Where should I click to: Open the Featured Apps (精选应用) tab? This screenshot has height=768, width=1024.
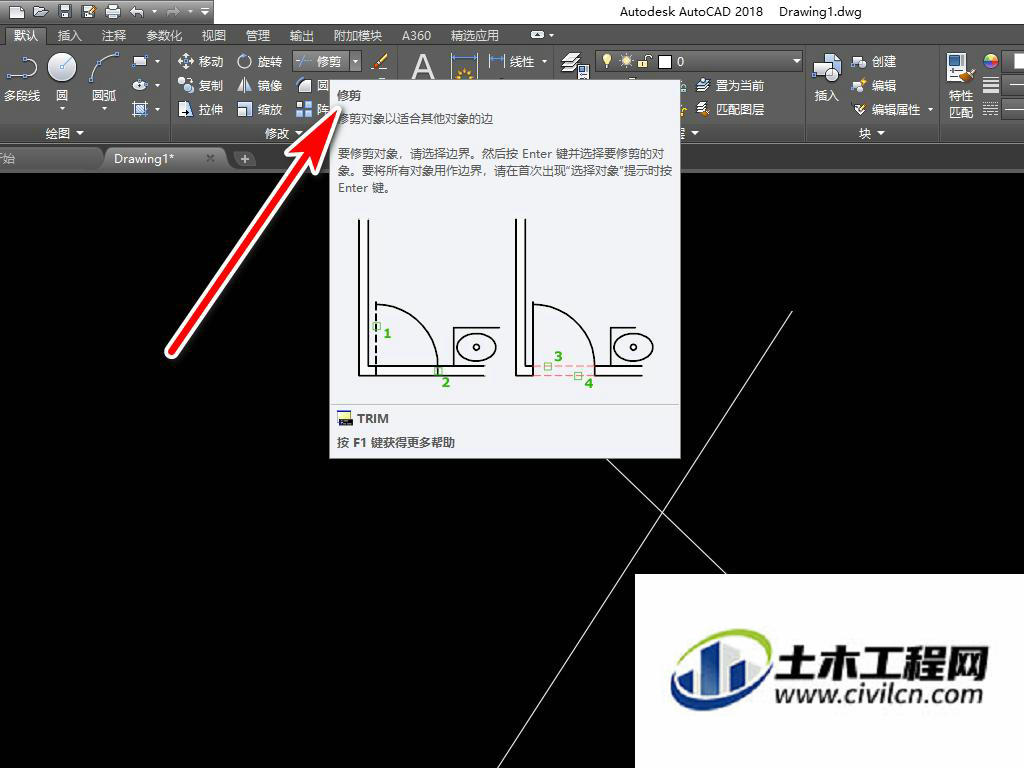coord(475,35)
